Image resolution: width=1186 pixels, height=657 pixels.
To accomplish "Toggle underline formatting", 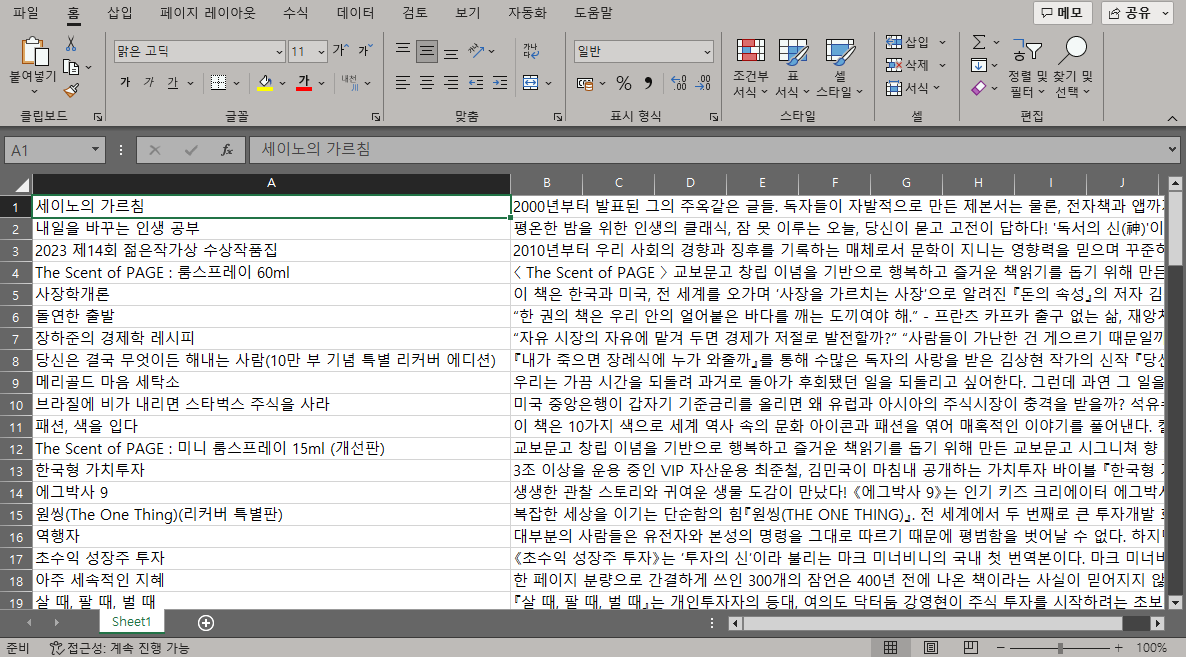I will [173, 82].
